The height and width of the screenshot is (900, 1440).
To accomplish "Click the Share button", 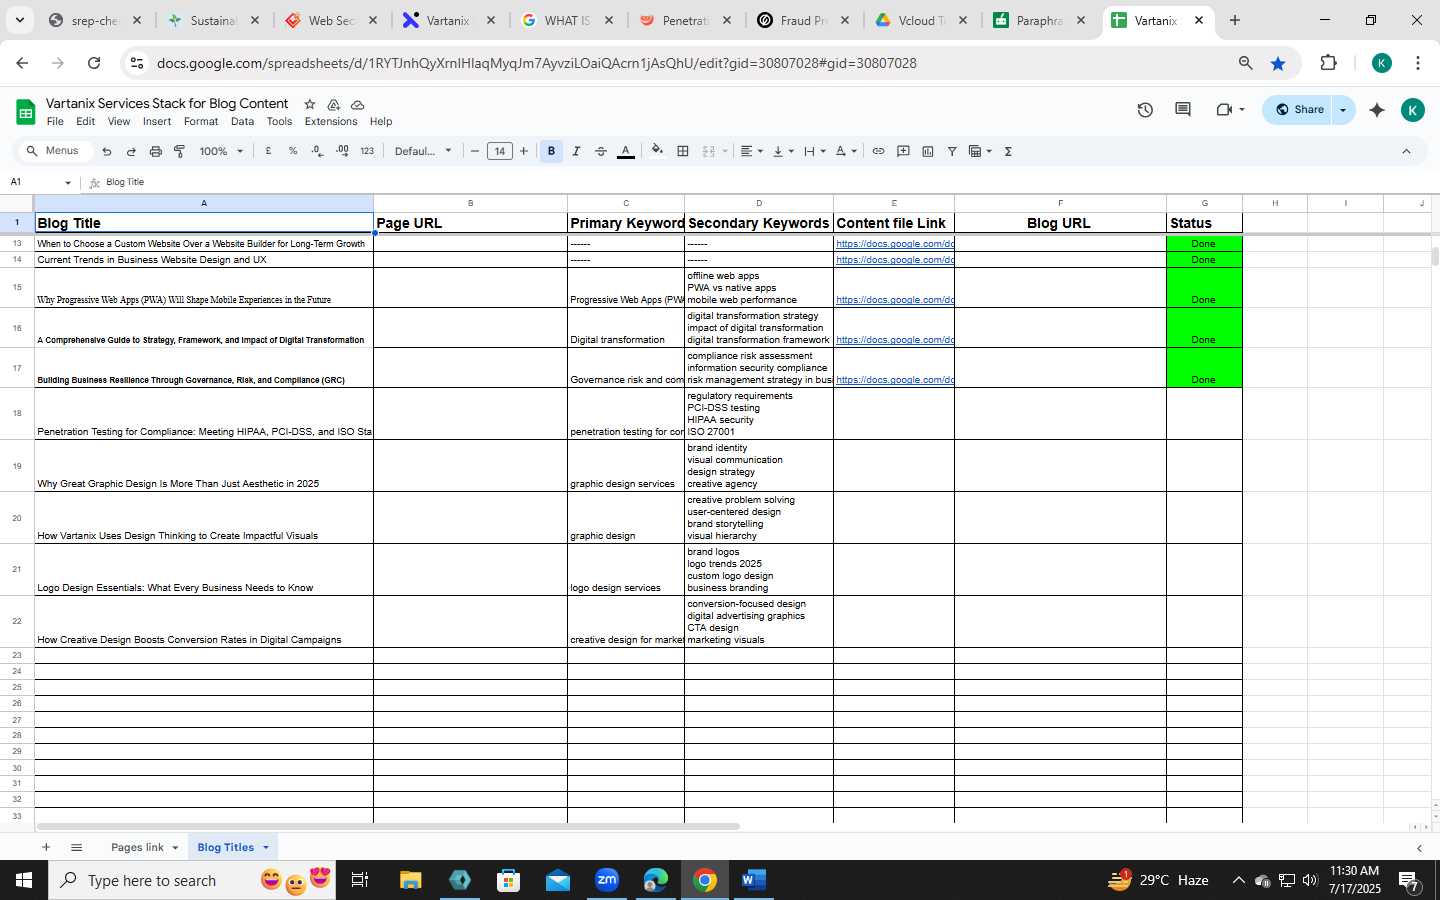I will [x=1299, y=110].
